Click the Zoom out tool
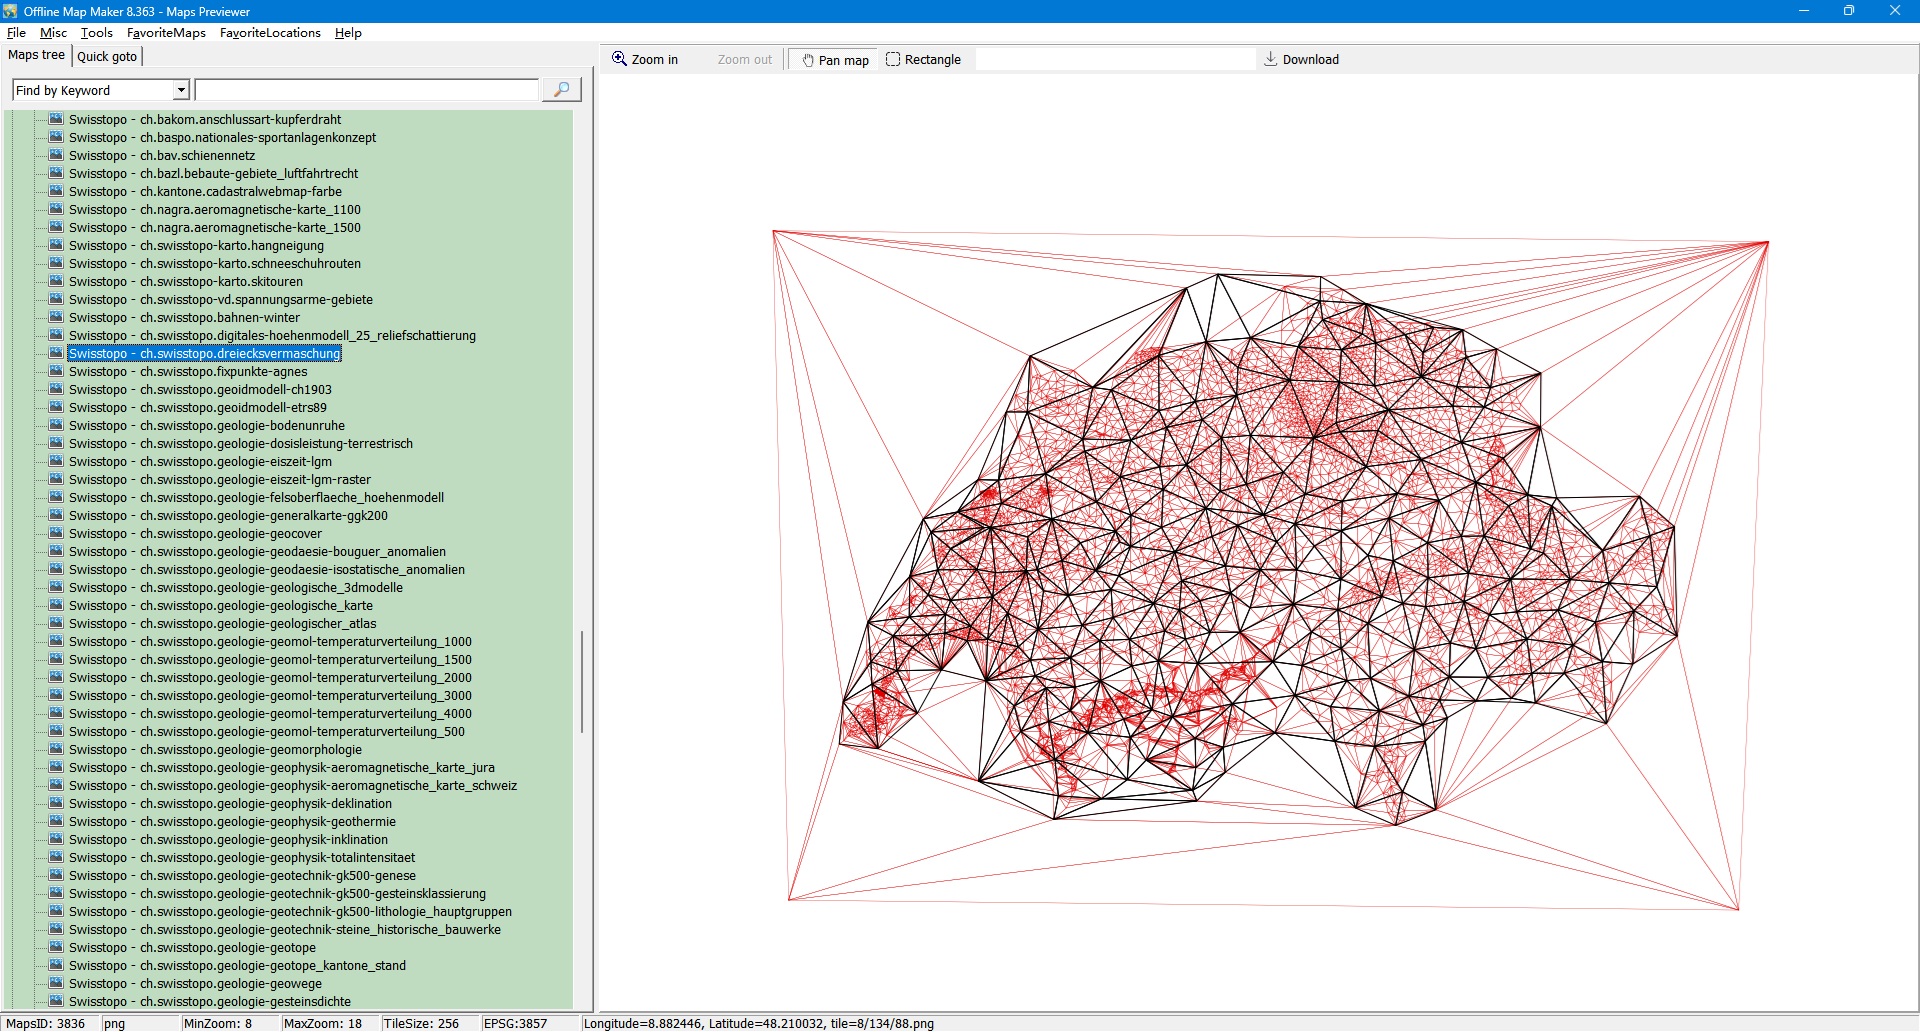The image size is (1920, 1032). (744, 60)
